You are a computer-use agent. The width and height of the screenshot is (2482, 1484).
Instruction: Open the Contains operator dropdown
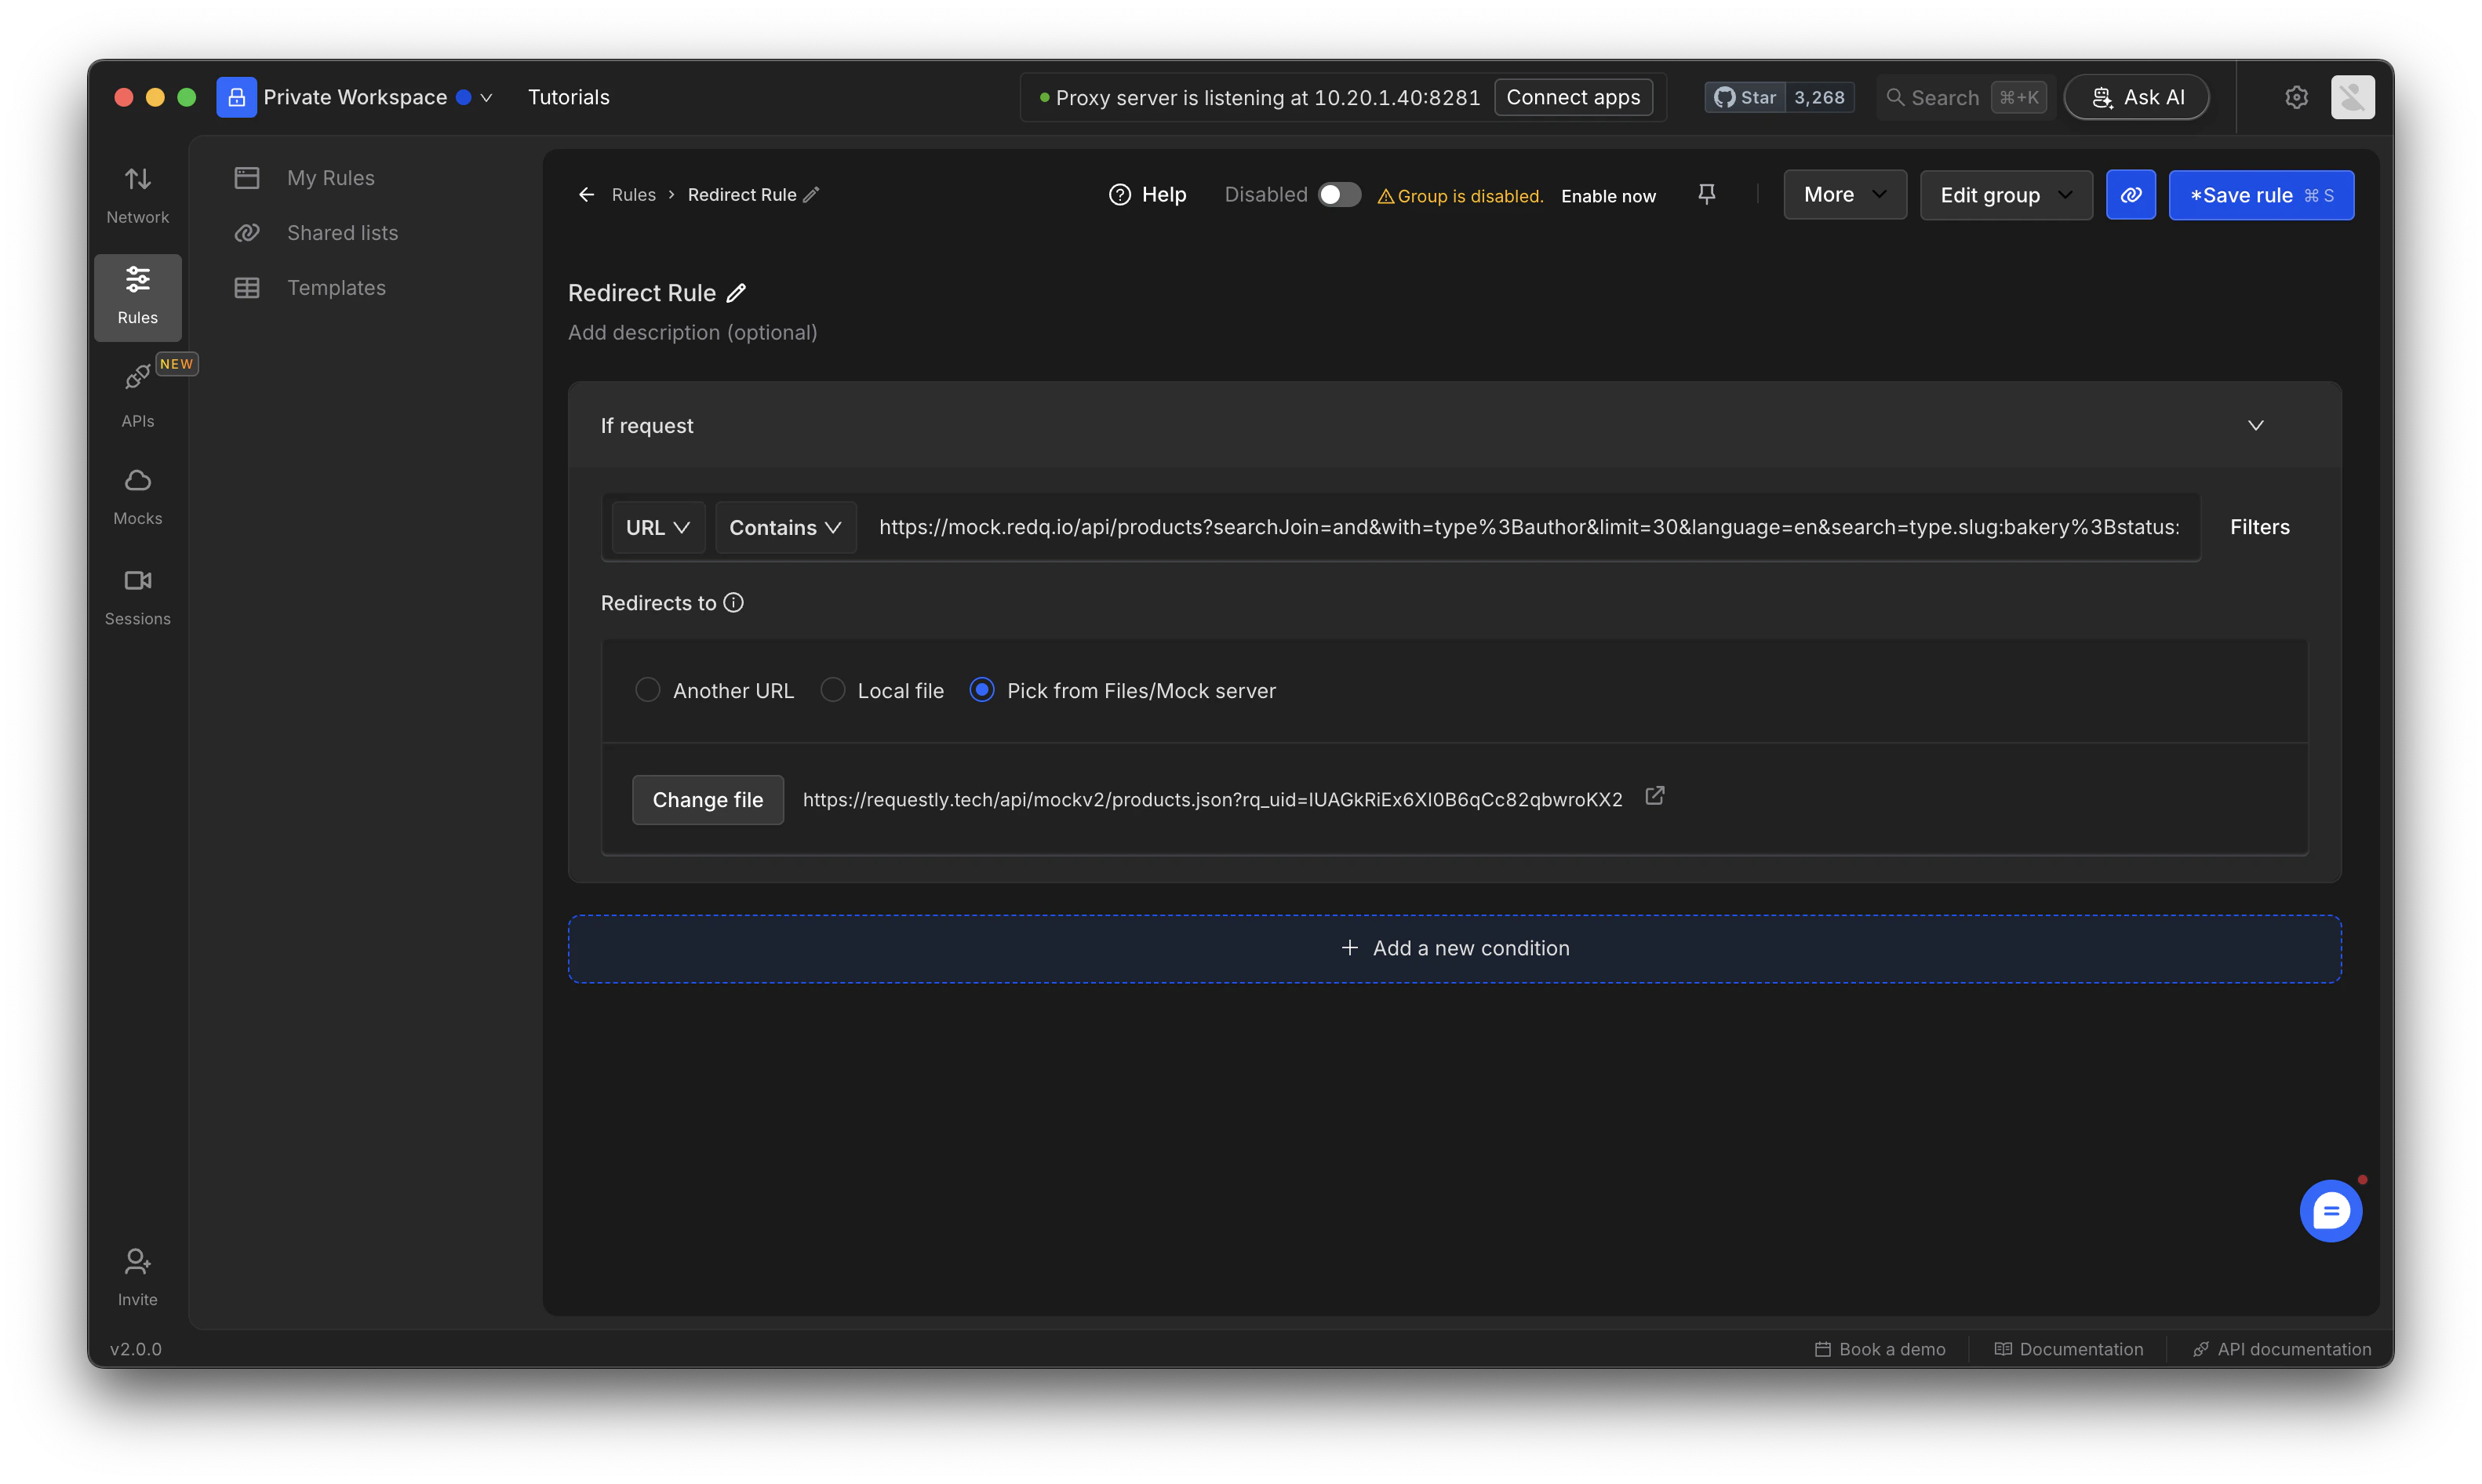(x=785, y=527)
